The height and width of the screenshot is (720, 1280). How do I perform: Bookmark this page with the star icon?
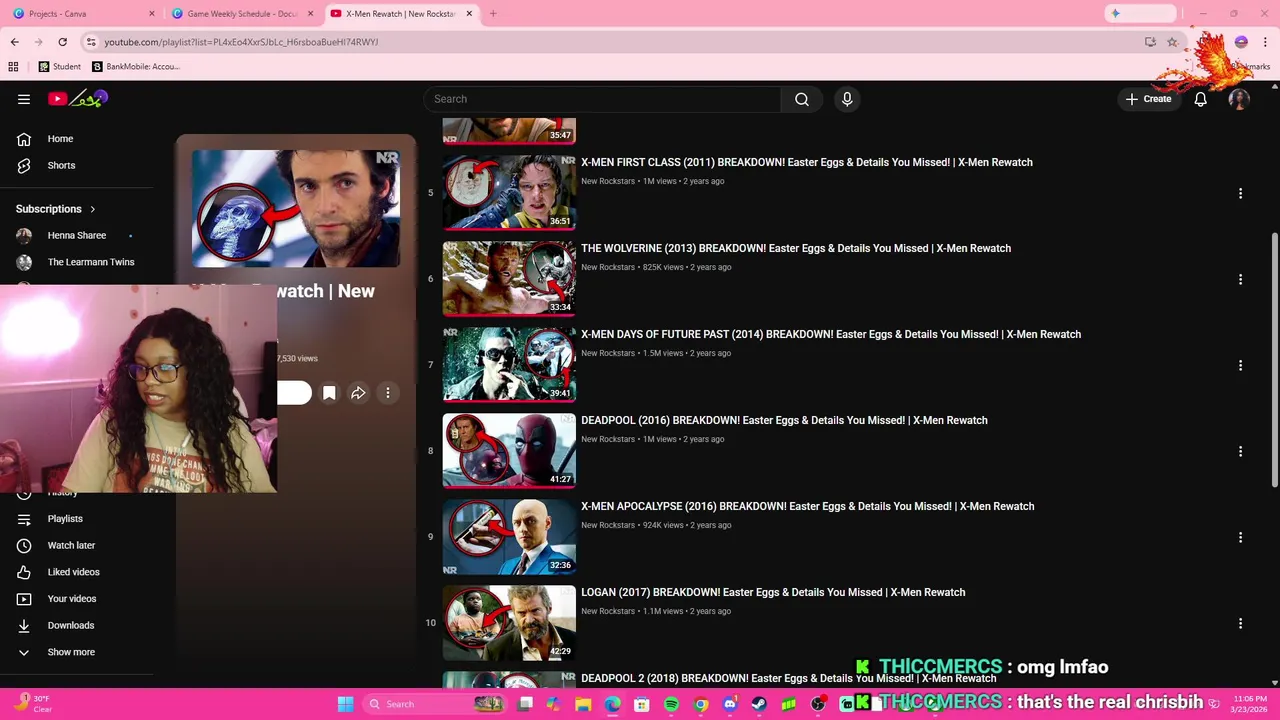tap(1172, 42)
